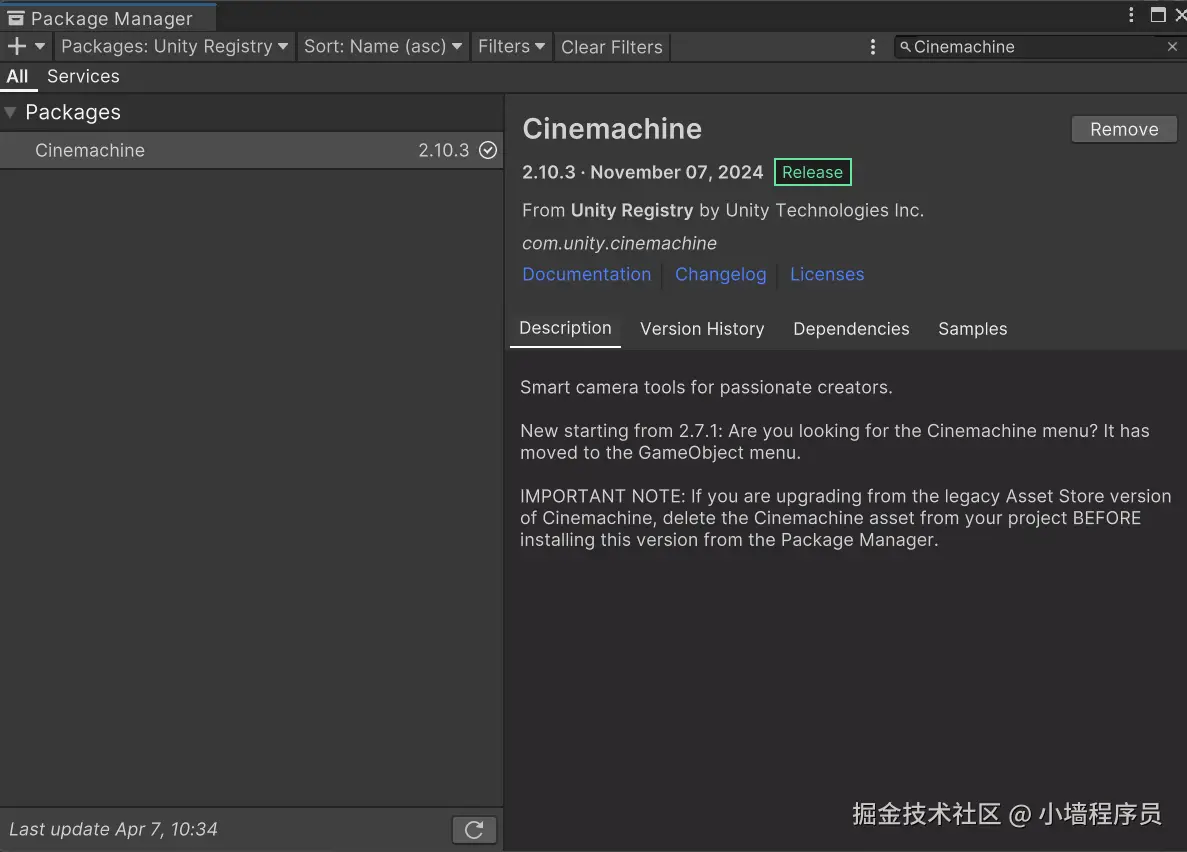
Task: Switch to the Samples tab
Action: [x=973, y=329]
